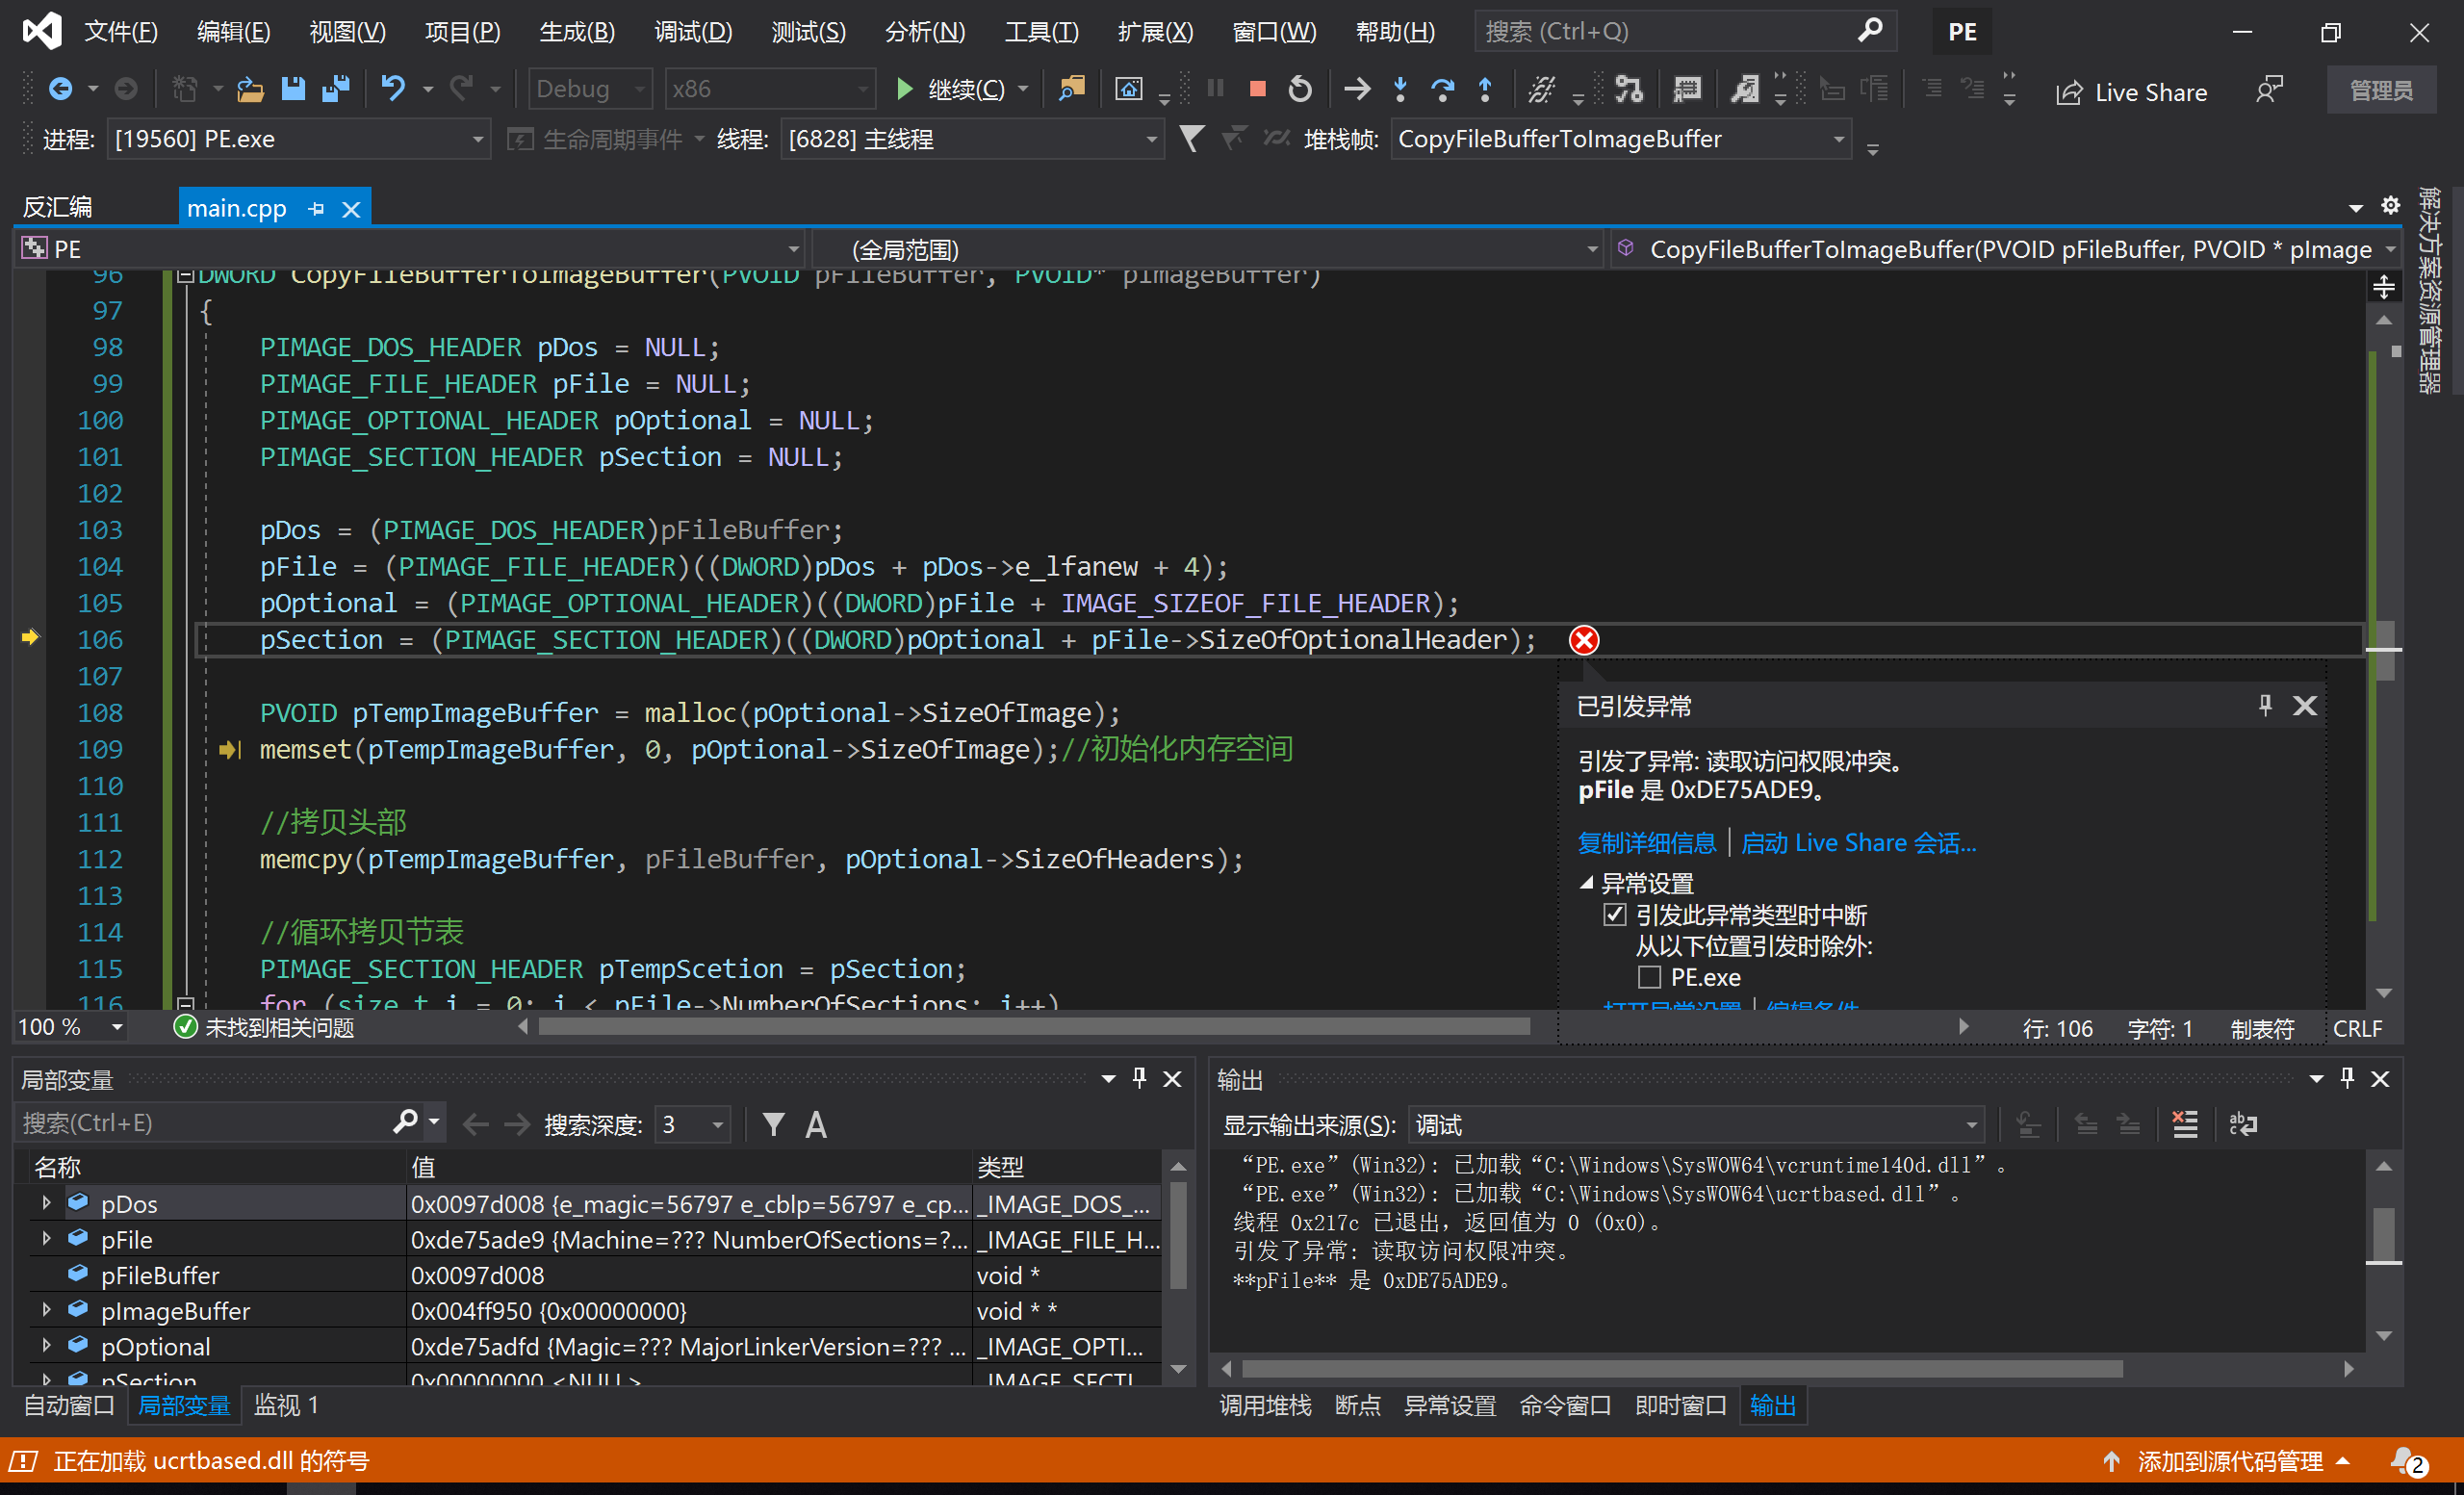Image resolution: width=2464 pixels, height=1495 pixels.
Task: Uncheck break when this exception type is thrown
Action: pos(1614,915)
